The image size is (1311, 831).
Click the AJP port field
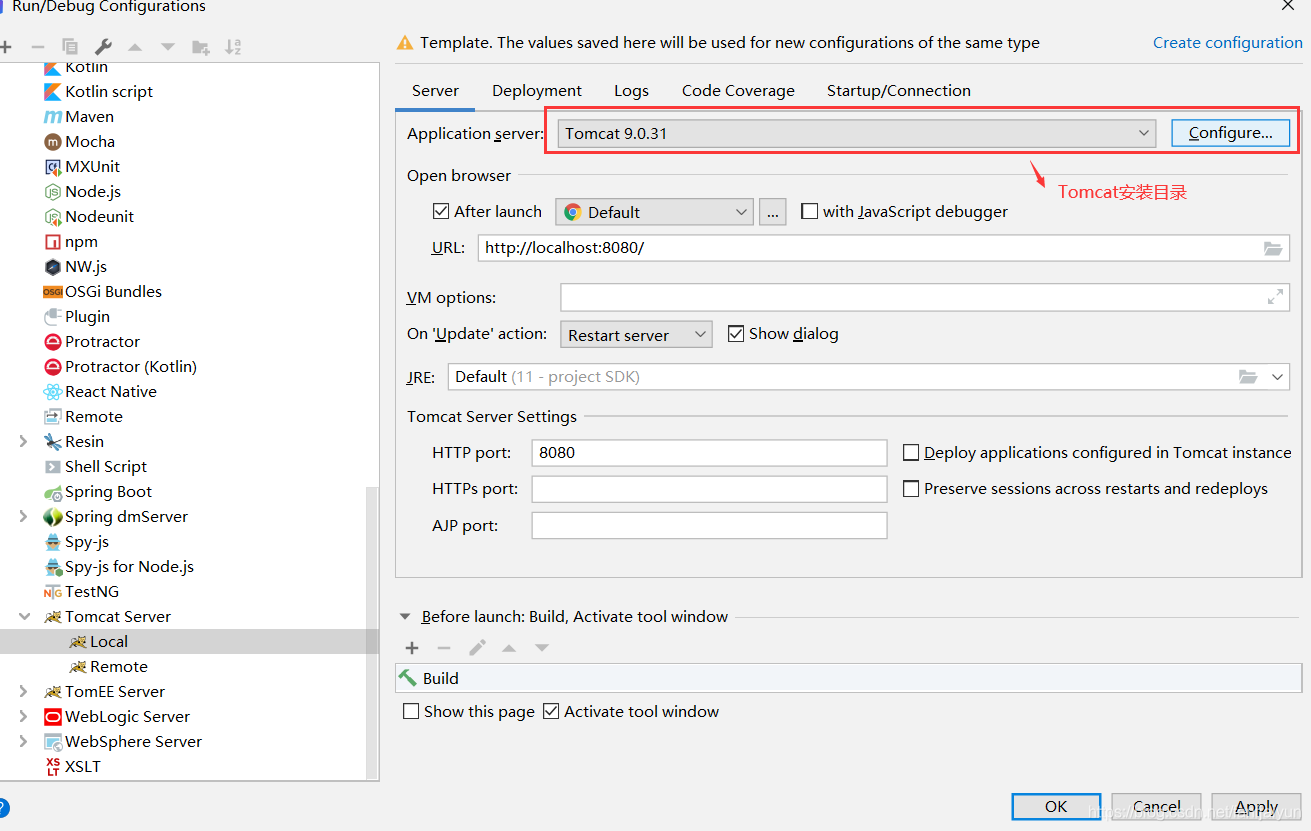[709, 526]
